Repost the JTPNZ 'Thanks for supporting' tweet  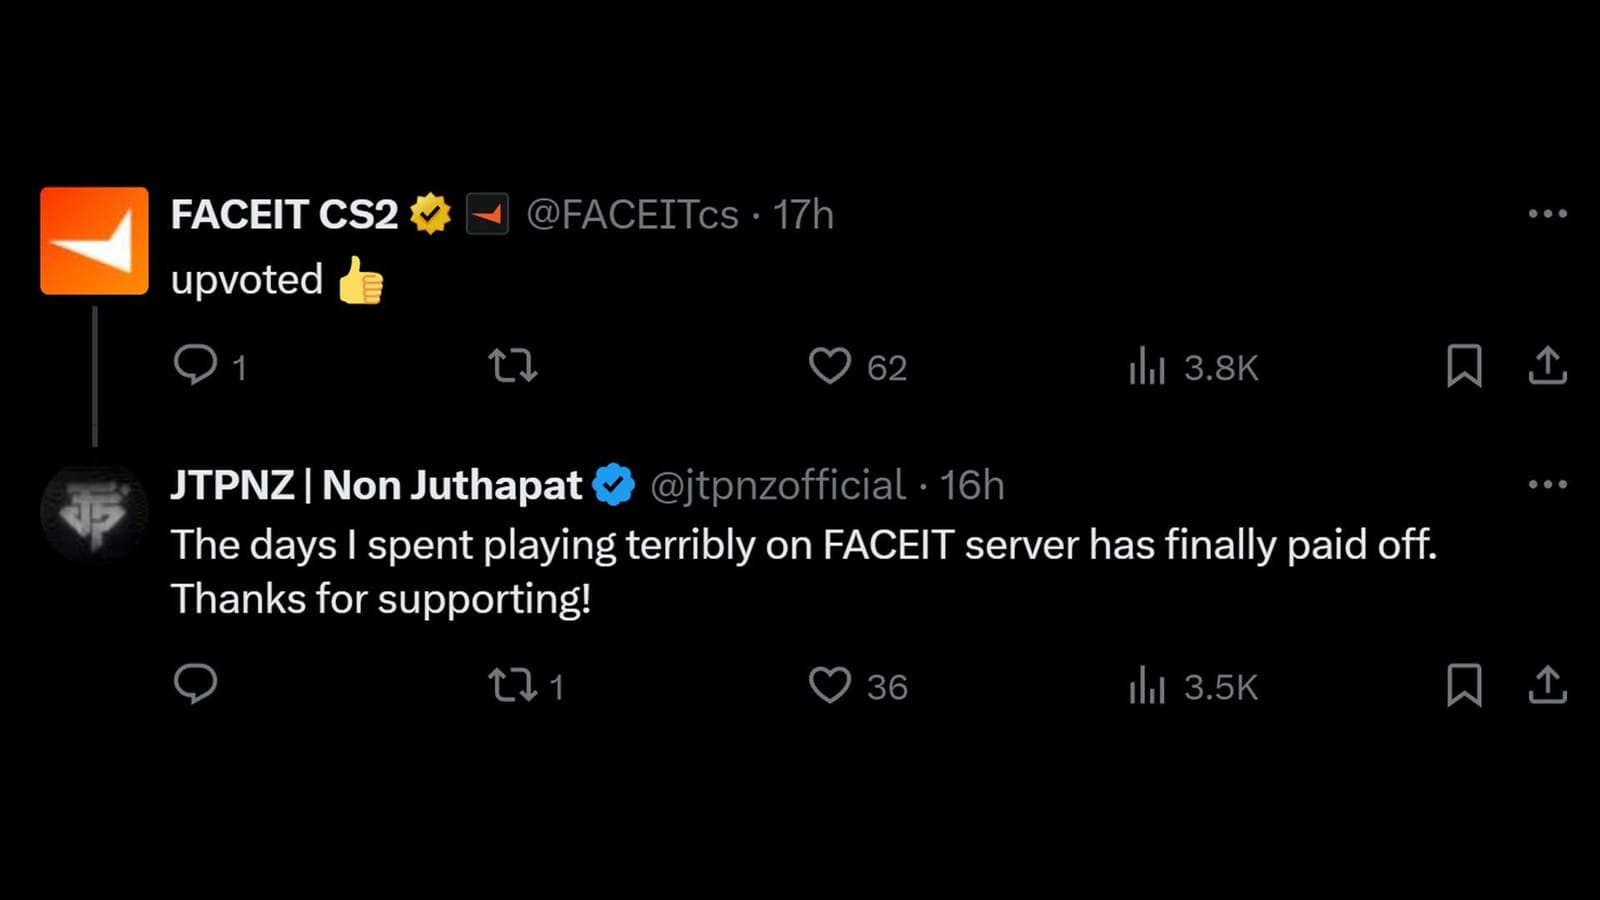click(x=513, y=686)
